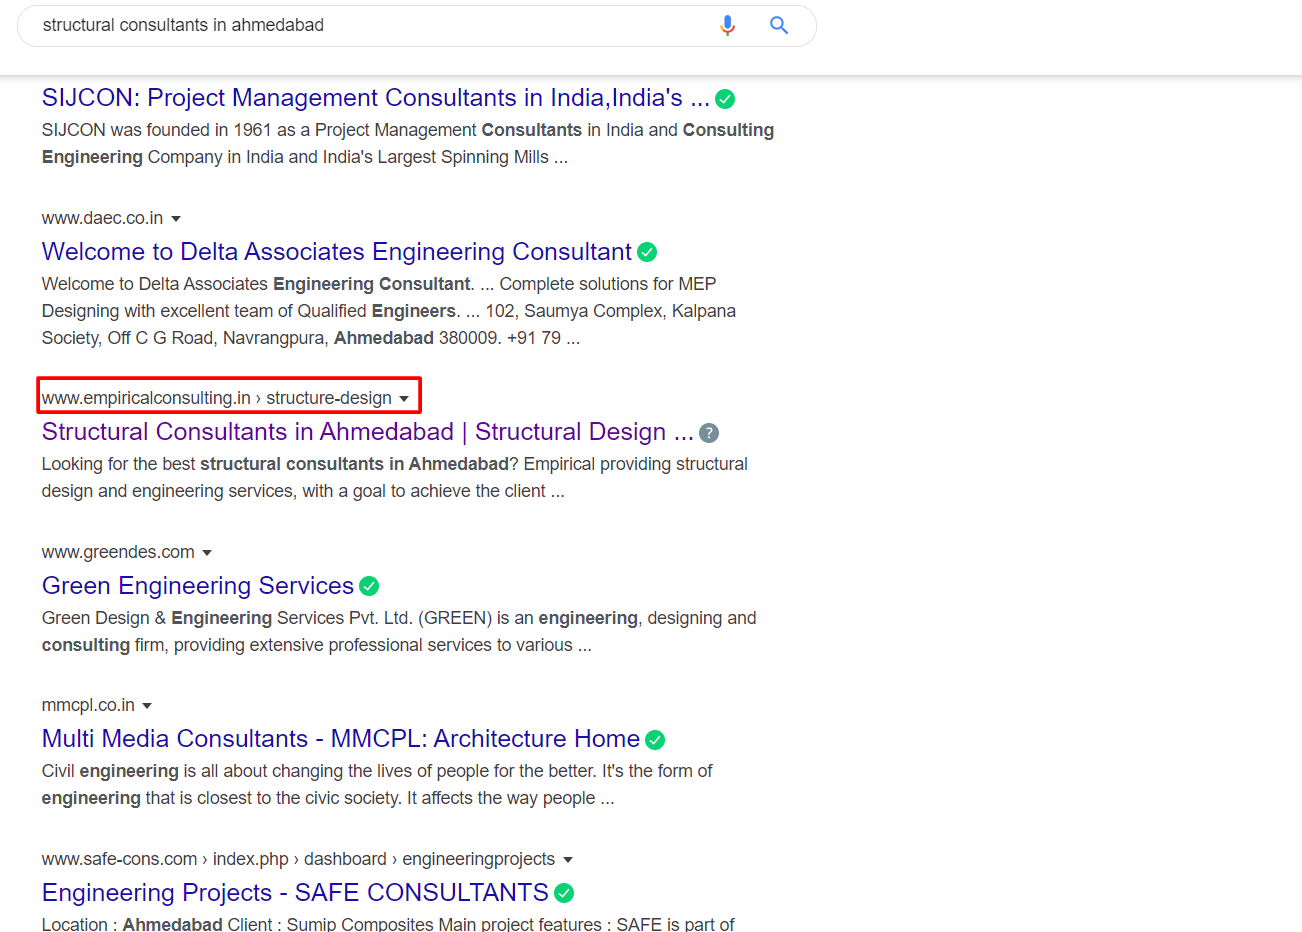Open the dropdown arrow next to www.daec.co.in
The height and width of the screenshot is (932, 1302).
tap(176, 219)
